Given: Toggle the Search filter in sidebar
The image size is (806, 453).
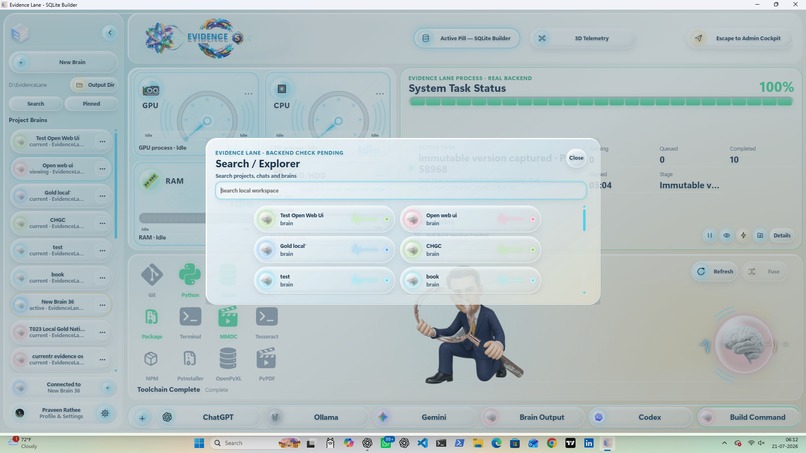Looking at the screenshot, I should tap(35, 104).
